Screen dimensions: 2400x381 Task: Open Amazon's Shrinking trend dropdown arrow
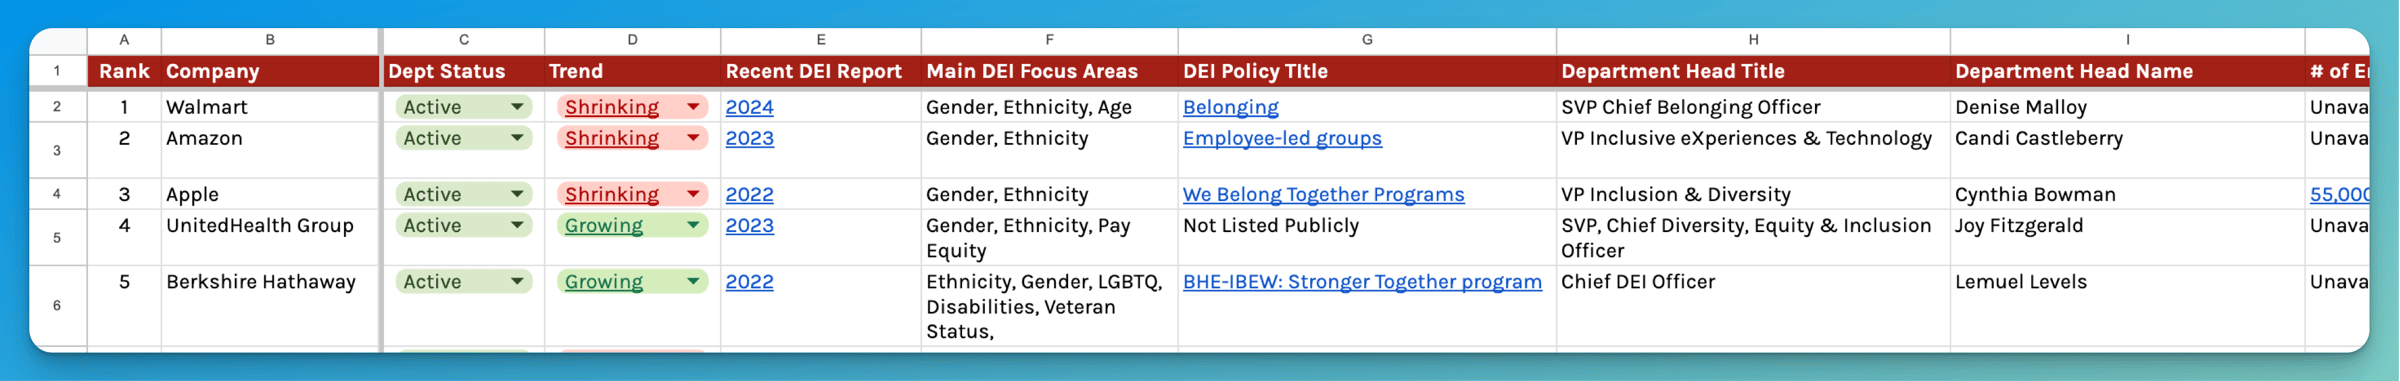[692, 138]
